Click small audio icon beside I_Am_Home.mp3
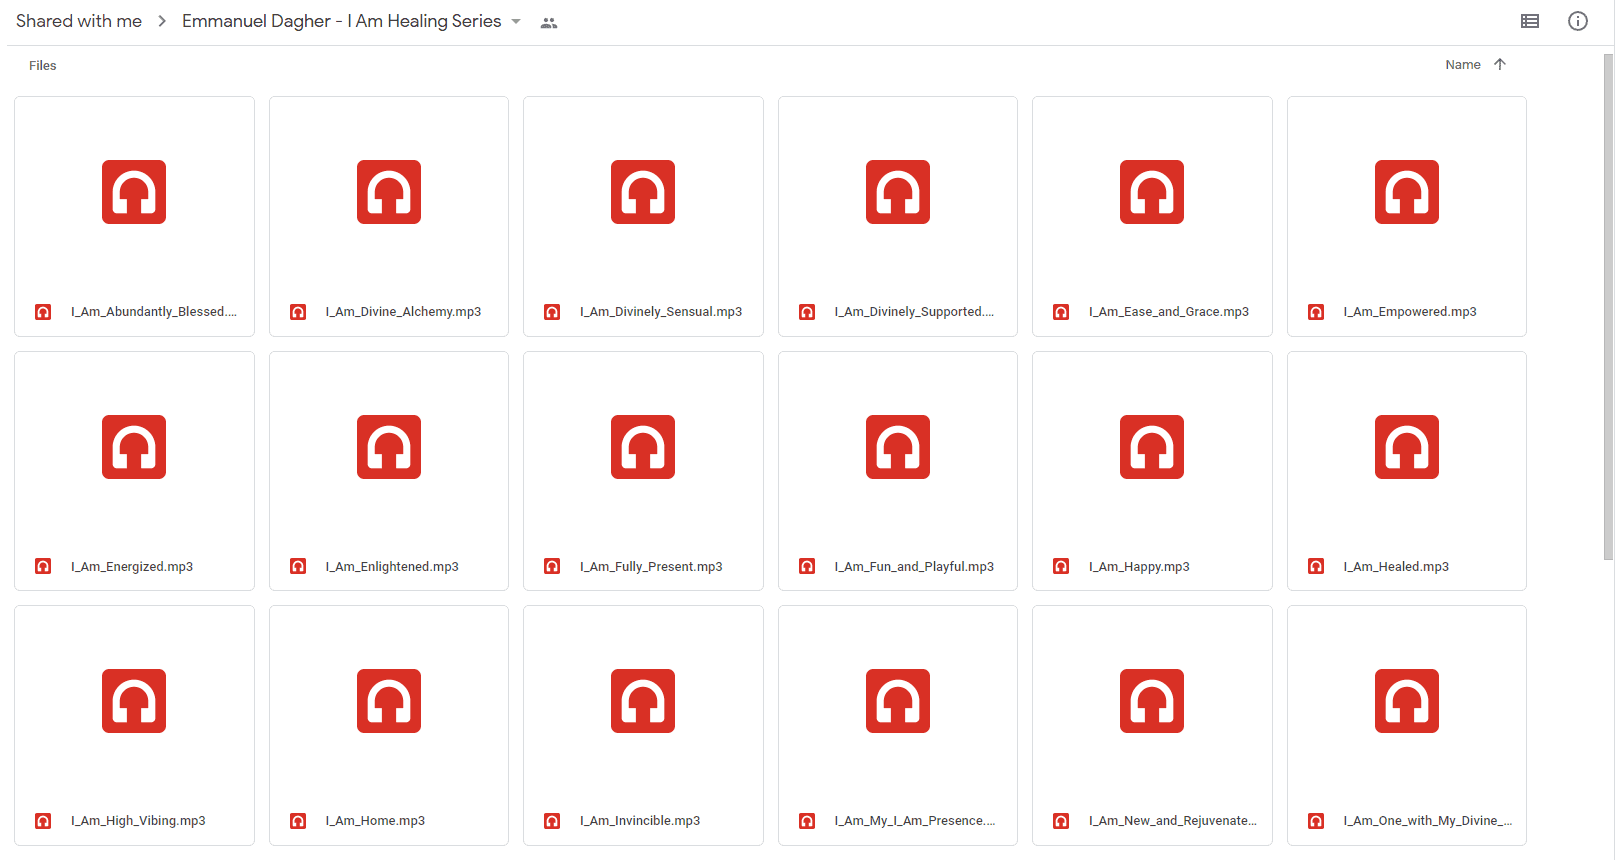Screen dimensions: 1619x860 tap(298, 821)
